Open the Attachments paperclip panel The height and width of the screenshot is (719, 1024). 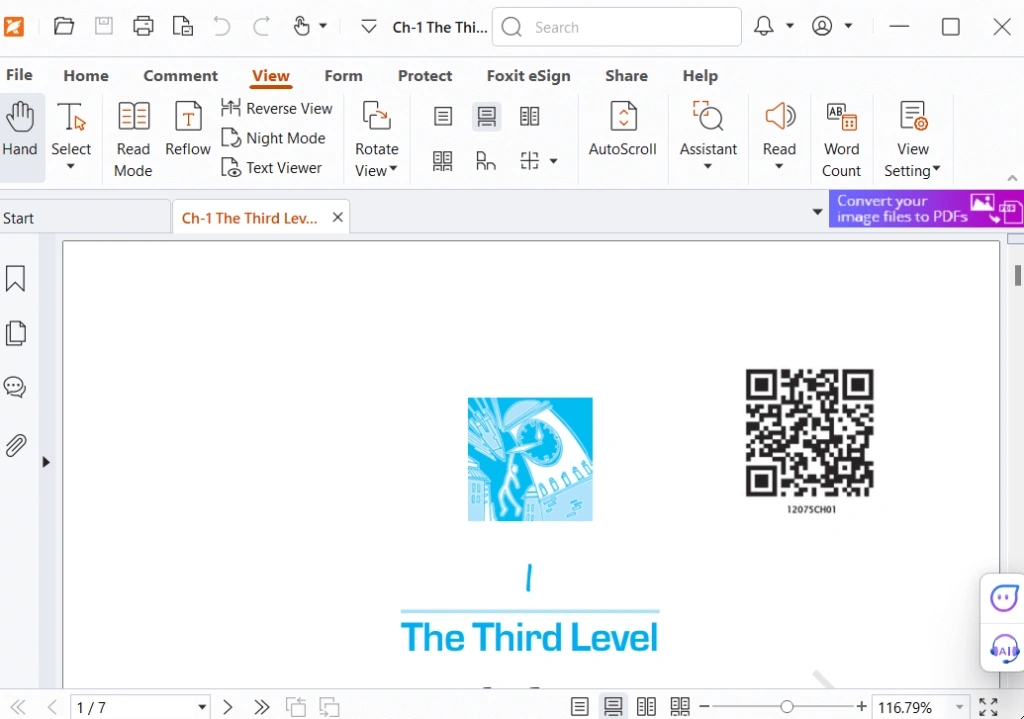pos(16,445)
